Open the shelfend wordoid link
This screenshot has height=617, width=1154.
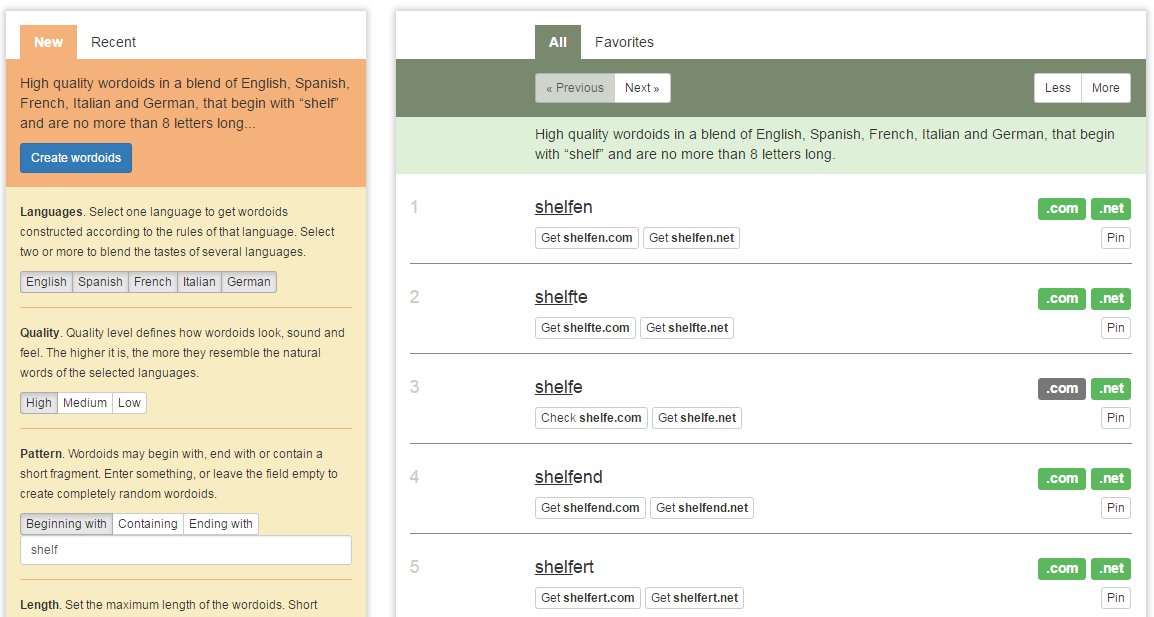(568, 477)
